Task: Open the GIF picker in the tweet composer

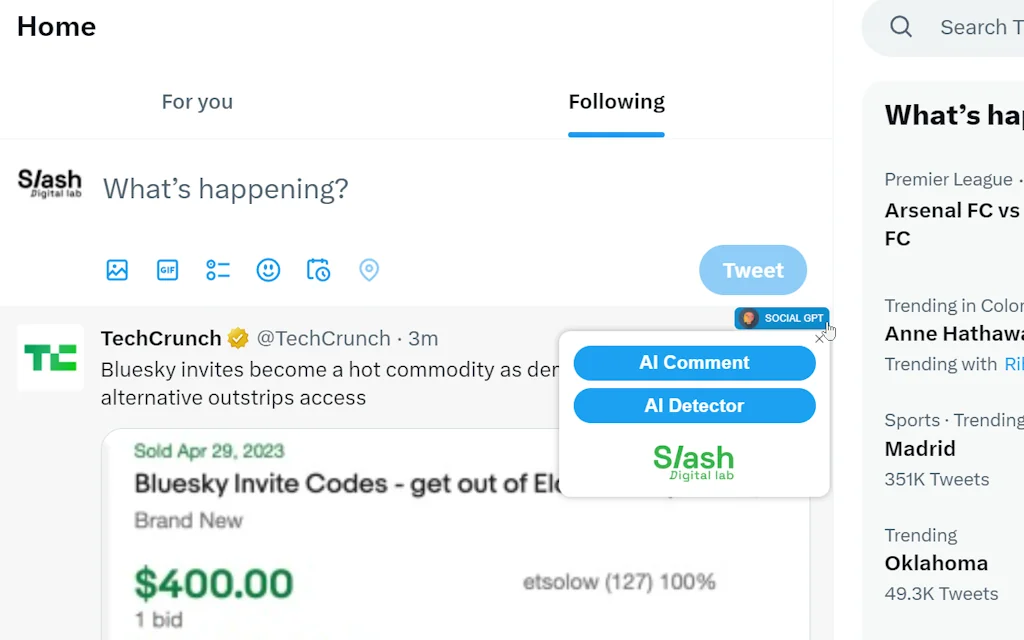Action: point(167,269)
